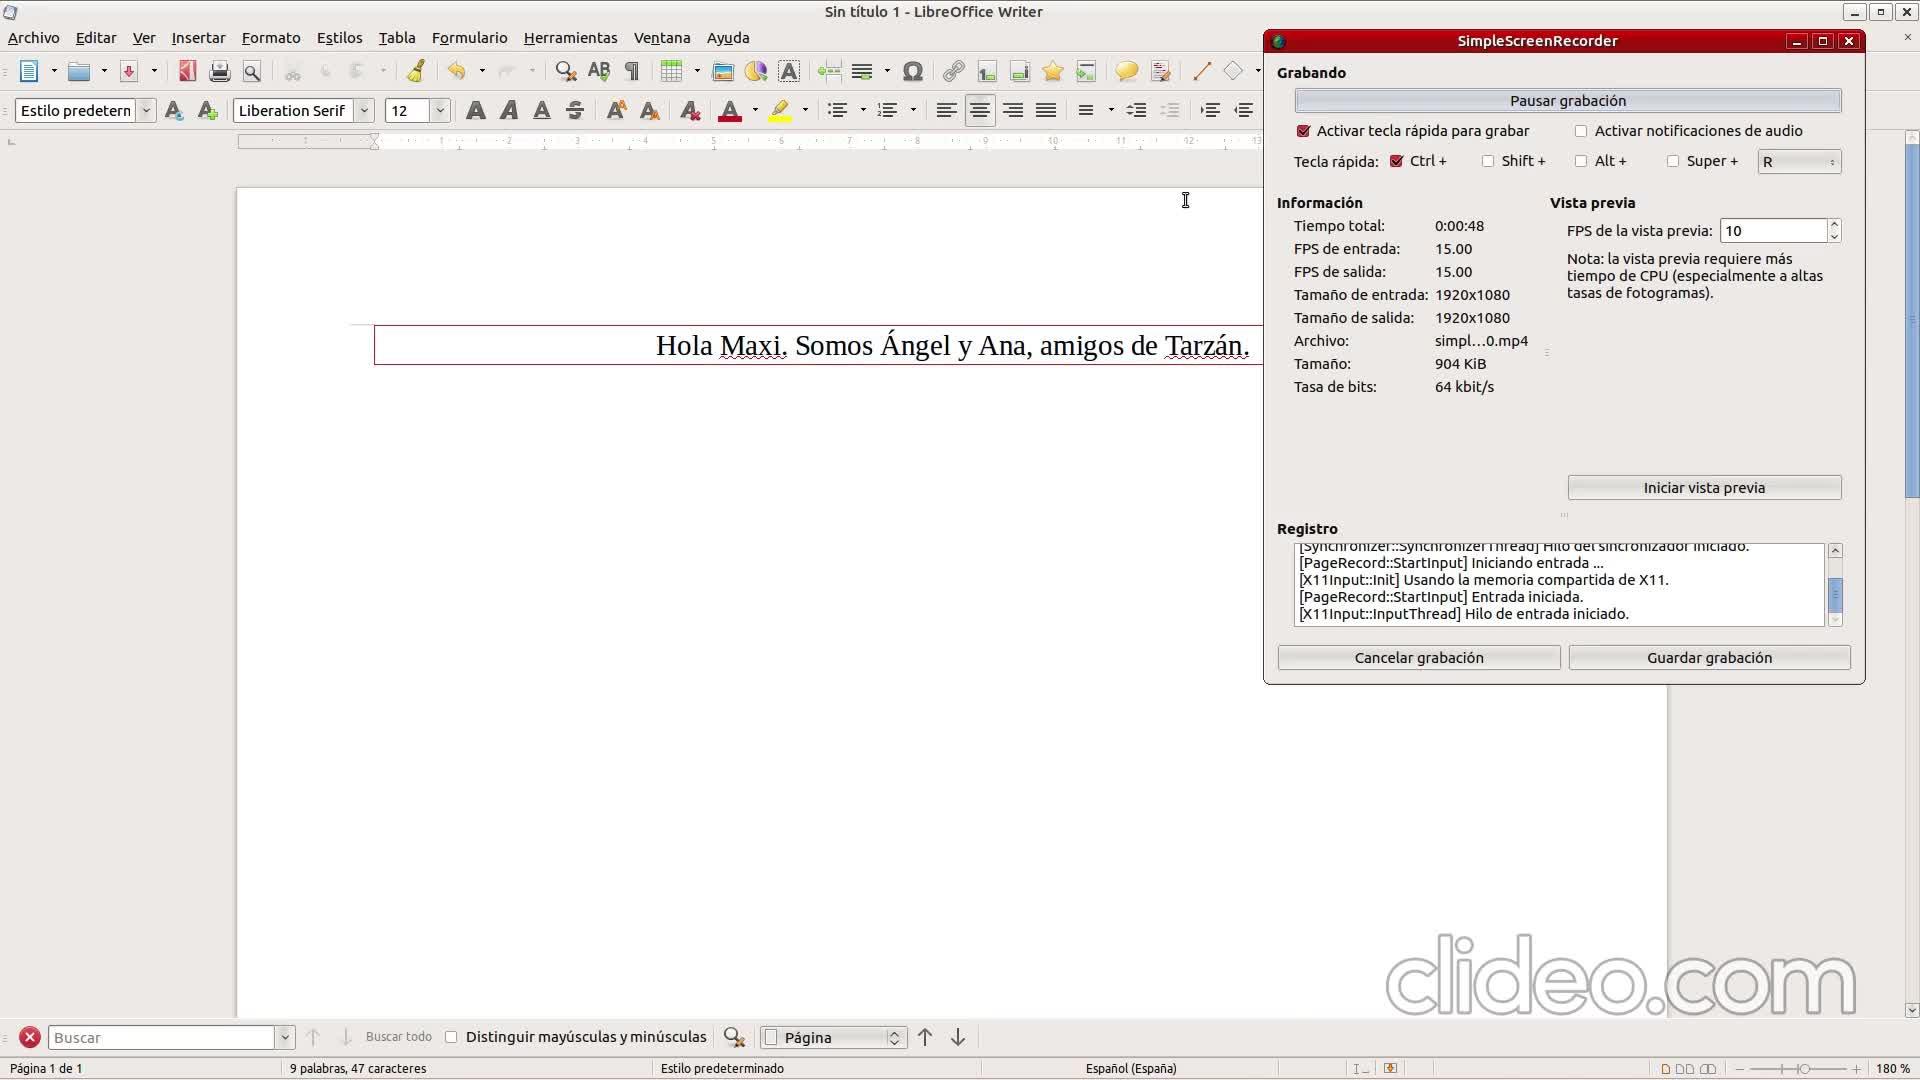Click Insert comment speech bubble icon

tap(1126, 71)
